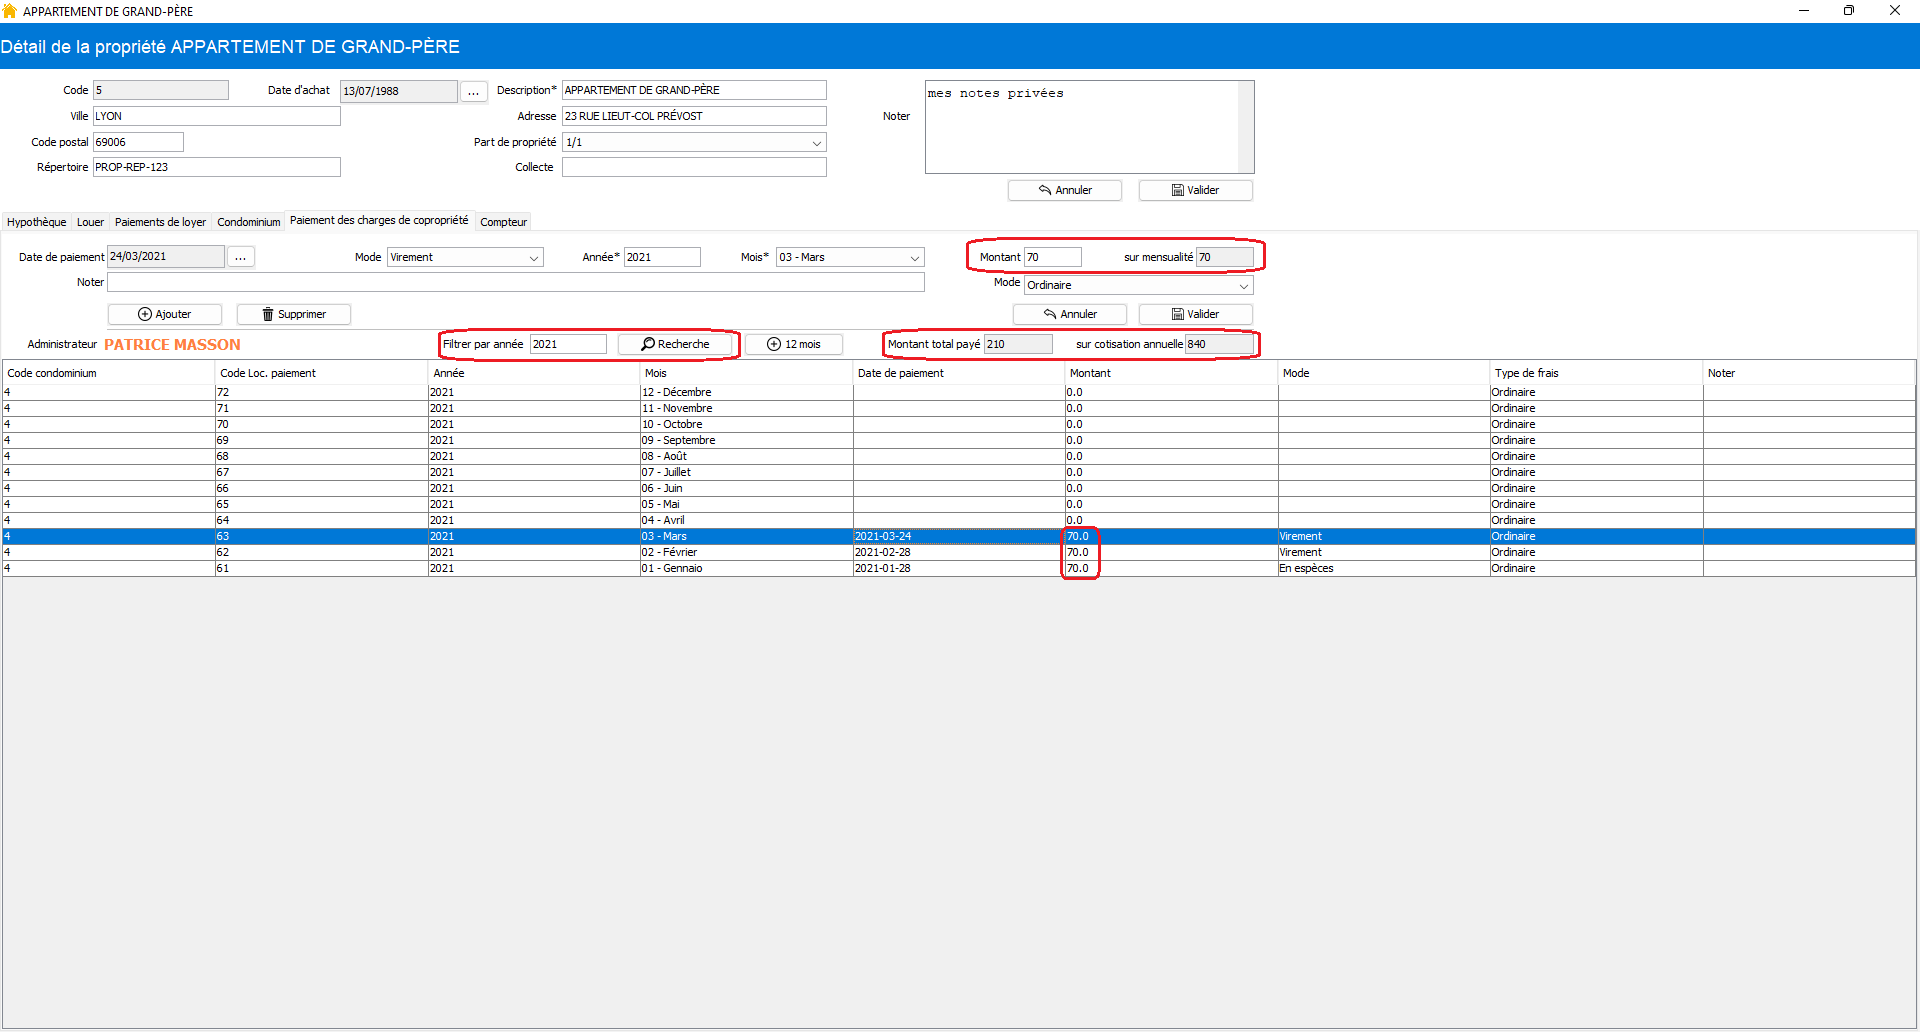
Task: Click Annuler in the payment form
Action: pos(1070,314)
